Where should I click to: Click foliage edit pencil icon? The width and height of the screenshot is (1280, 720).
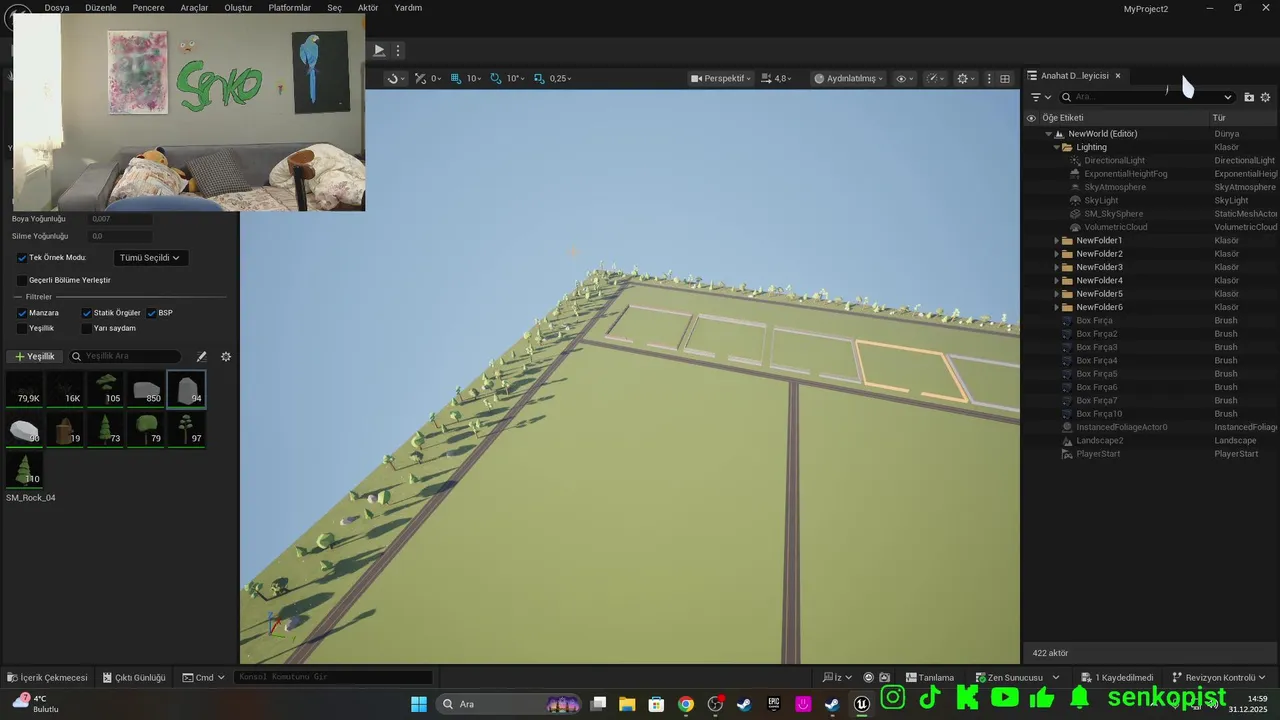click(x=201, y=356)
